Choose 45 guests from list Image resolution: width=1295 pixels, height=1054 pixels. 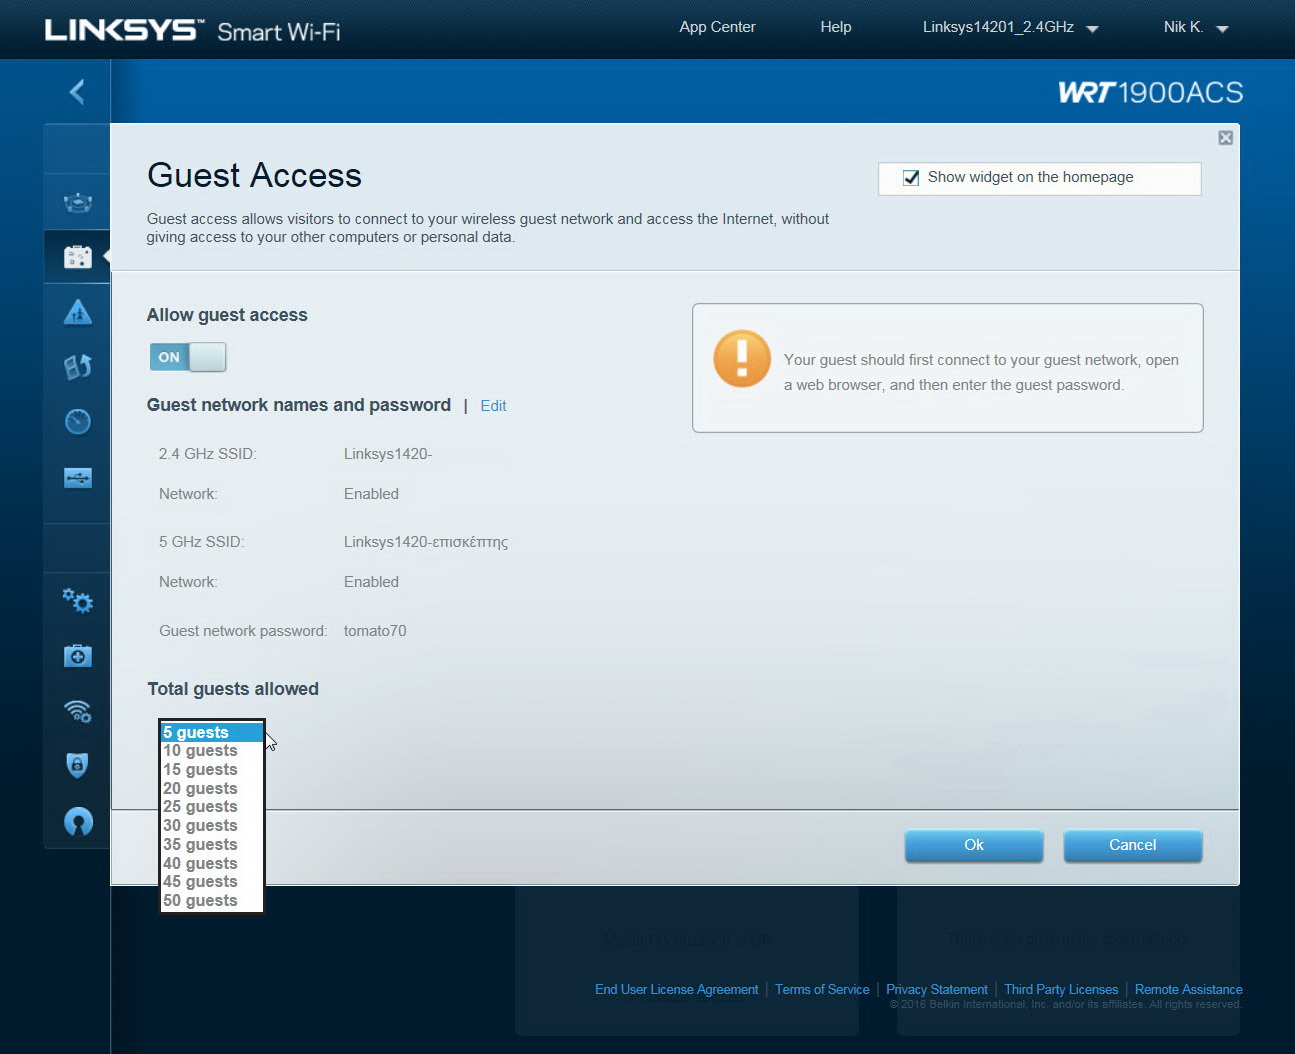coord(212,882)
